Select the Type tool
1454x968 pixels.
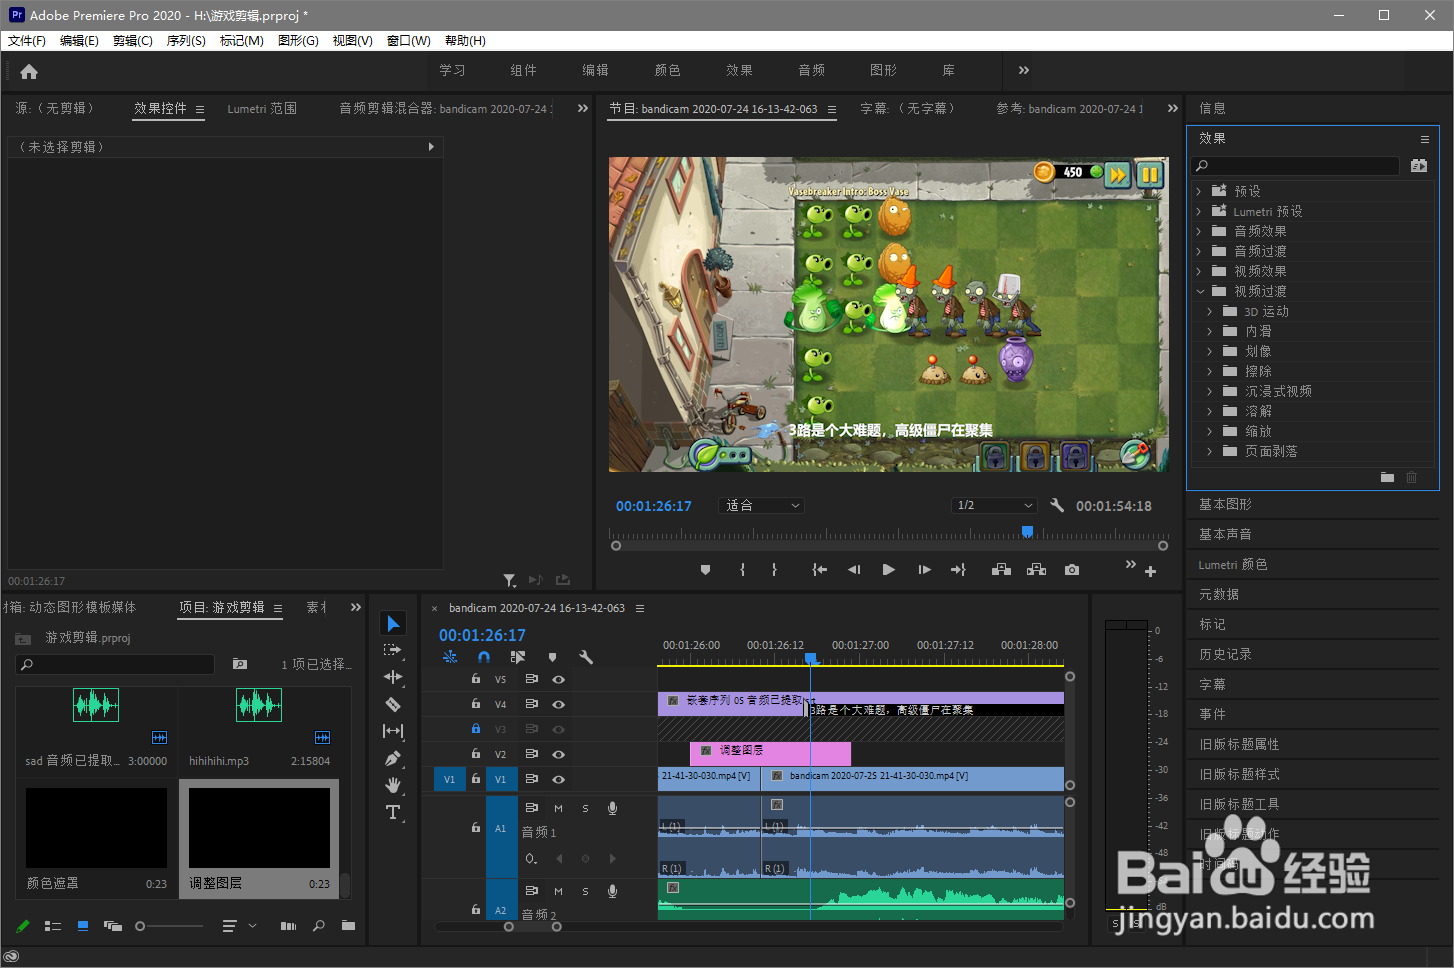pos(393,812)
